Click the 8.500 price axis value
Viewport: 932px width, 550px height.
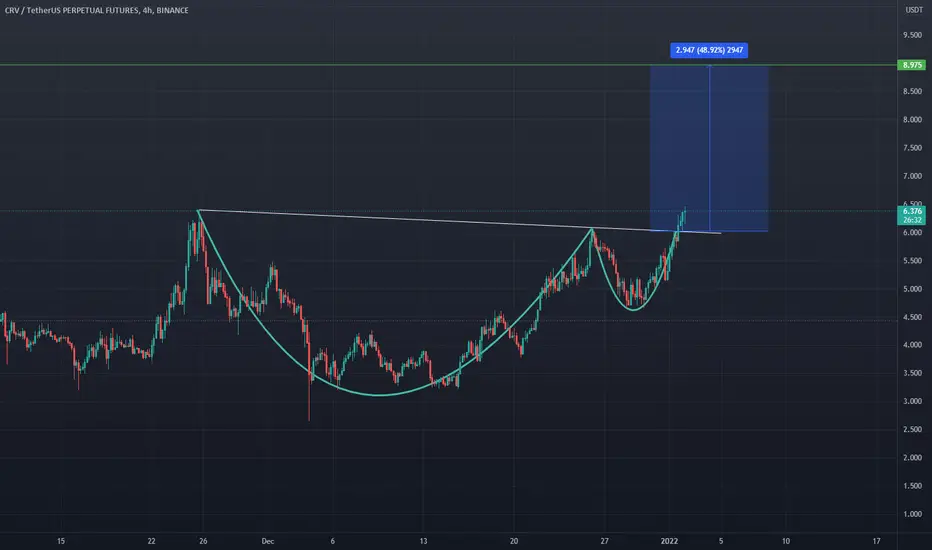[x=912, y=92]
